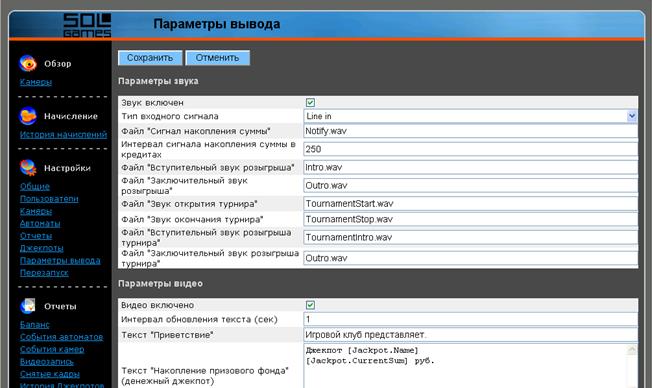Open the События камер link
Image resolution: width=652 pixels, height=388 pixels.
pos(52,349)
